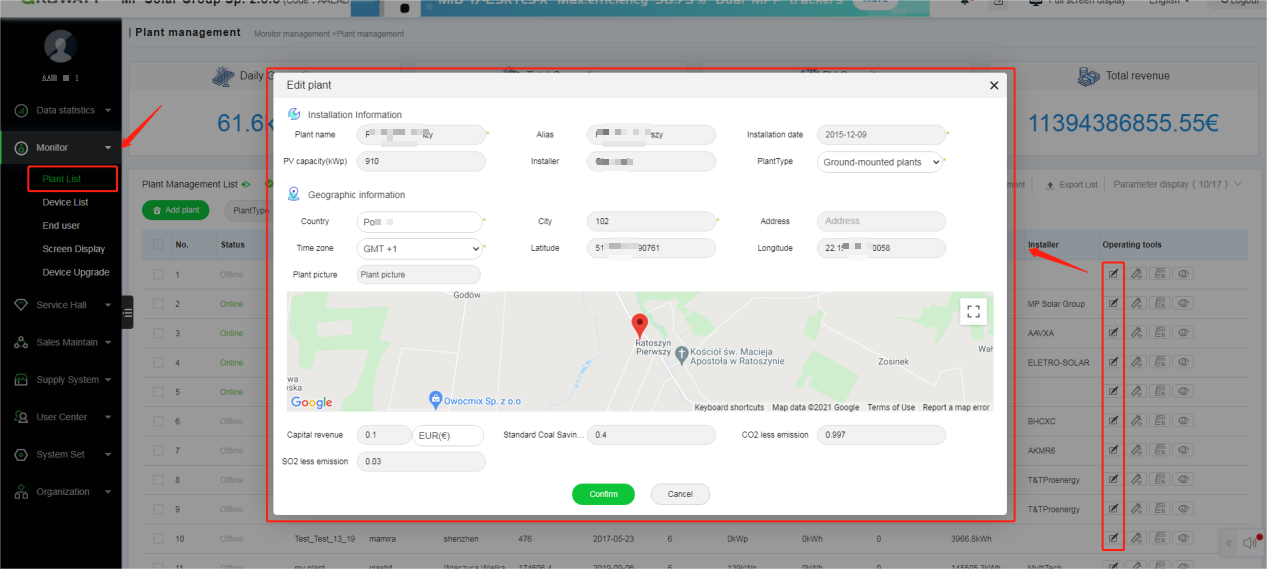Click the green Confirm button
Image resolution: width=1267 pixels, height=569 pixels.
(x=604, y=494)
